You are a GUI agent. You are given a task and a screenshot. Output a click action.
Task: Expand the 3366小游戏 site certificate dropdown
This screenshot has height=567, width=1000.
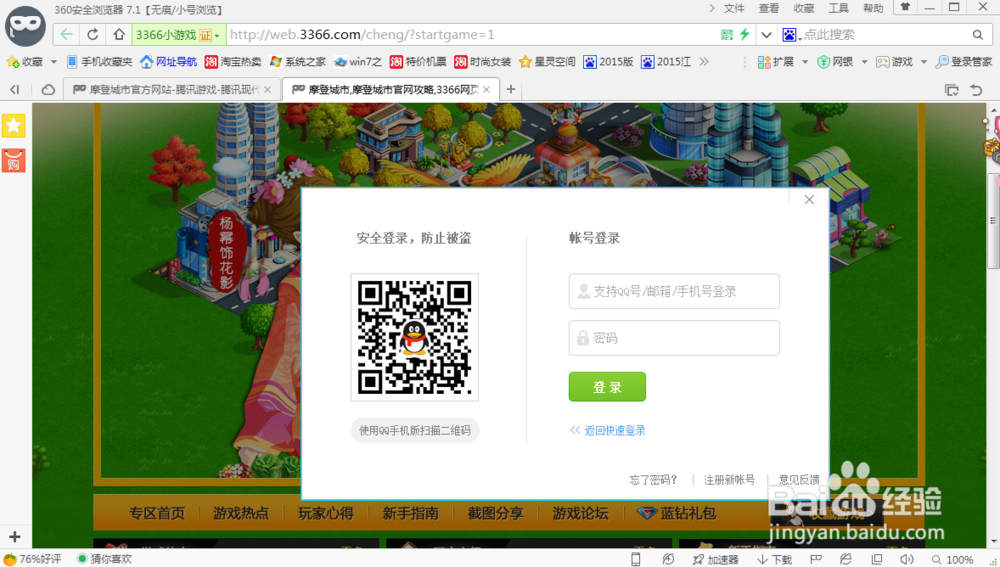(217, 35)
